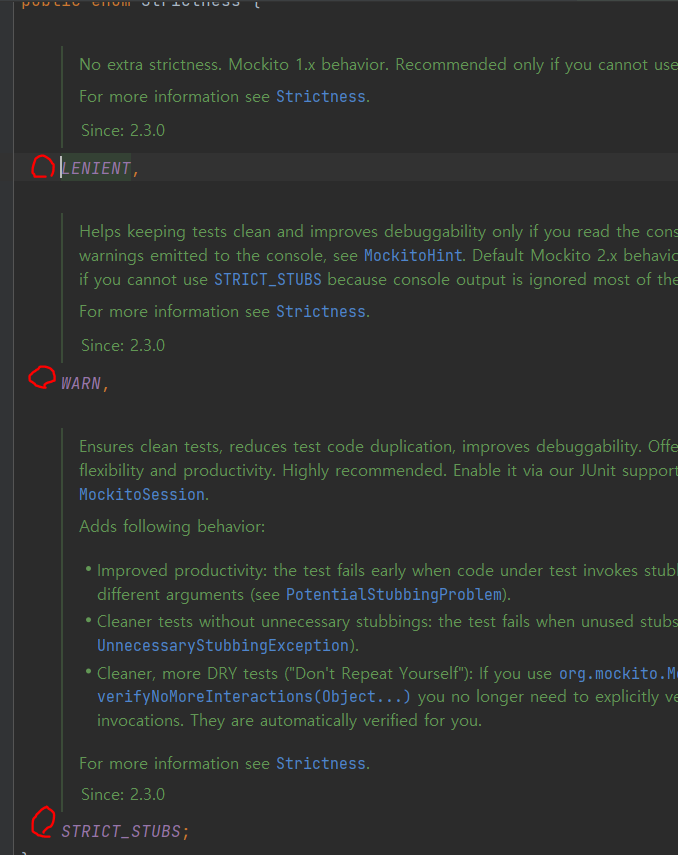Click the 'Since: 2.3.0' text above WARN
Screen dimensions: 678x855
pos(123,345)
